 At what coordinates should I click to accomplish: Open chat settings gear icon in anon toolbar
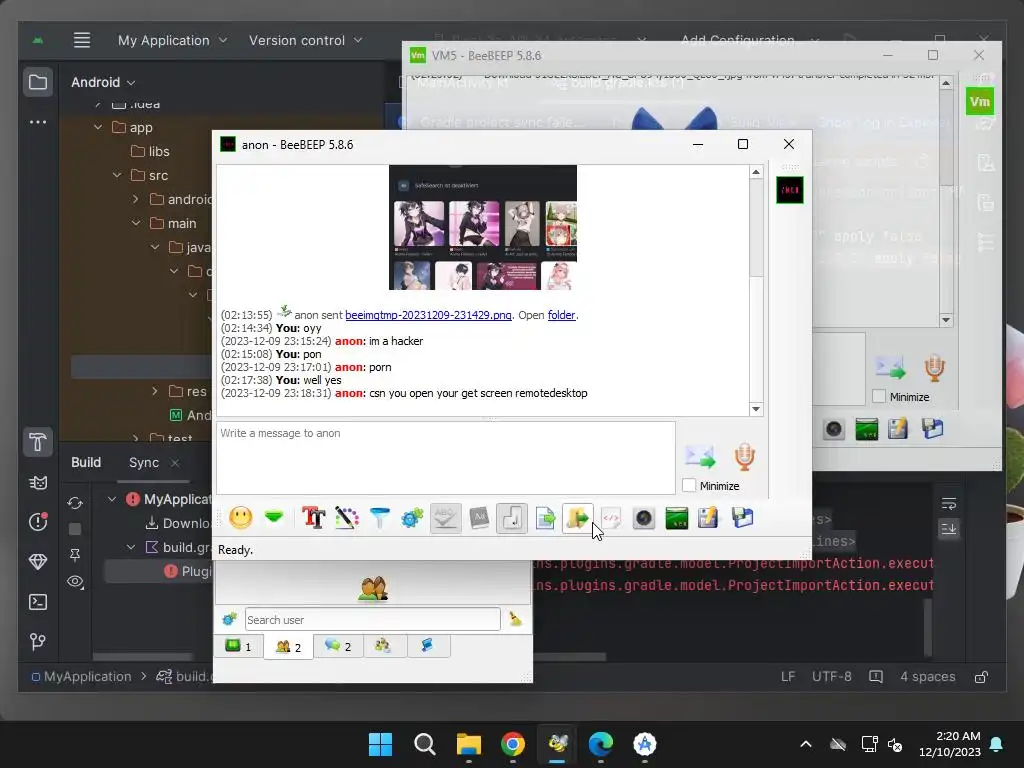click(x=412, y=518)
